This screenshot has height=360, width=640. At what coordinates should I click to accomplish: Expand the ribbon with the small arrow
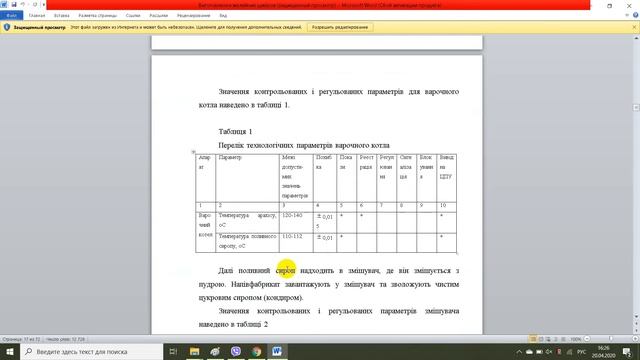coord(627,16)
